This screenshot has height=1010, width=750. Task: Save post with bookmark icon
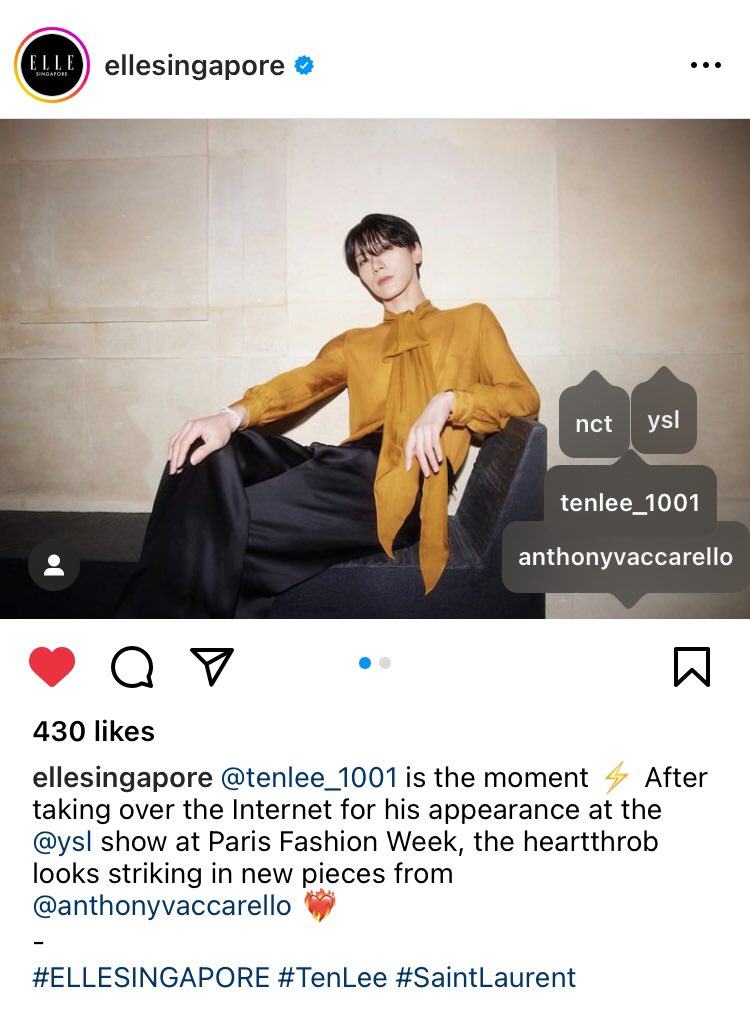tap(691, 667)
